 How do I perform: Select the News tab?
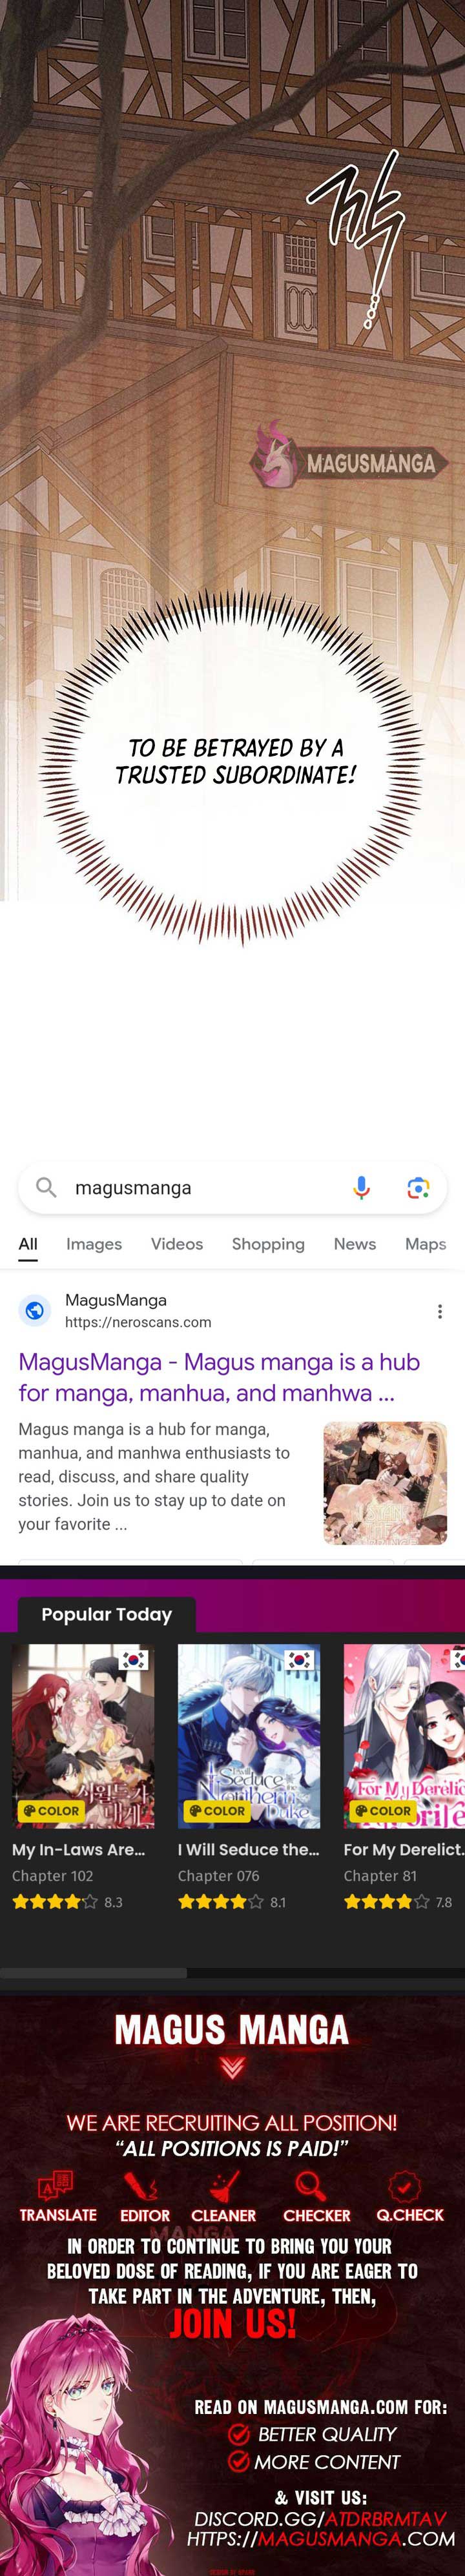[x=355, y=1243]
